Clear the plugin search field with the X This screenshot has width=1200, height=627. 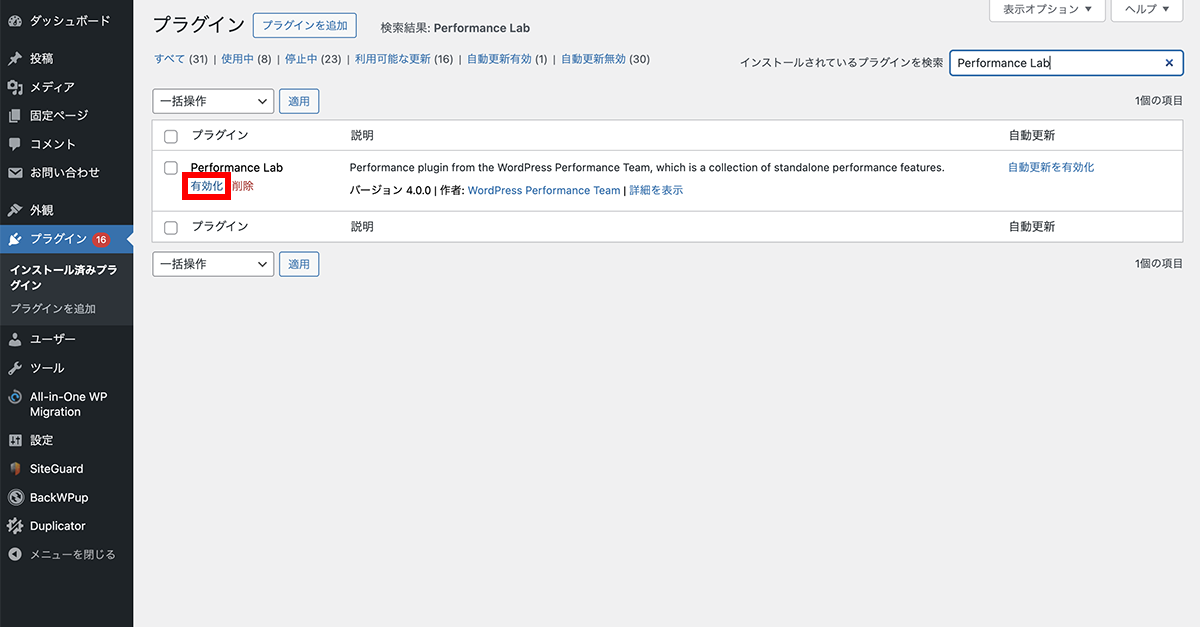[1168, 62]
